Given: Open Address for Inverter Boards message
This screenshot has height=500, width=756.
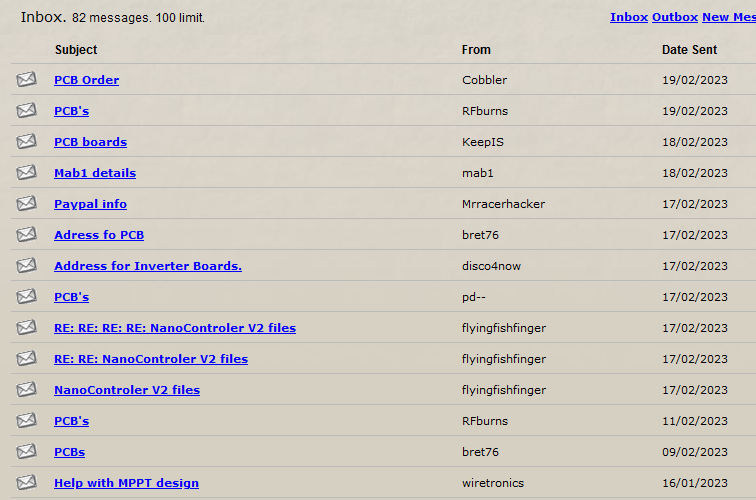Looking at the screenshot, I should click(x=147, y=266).
